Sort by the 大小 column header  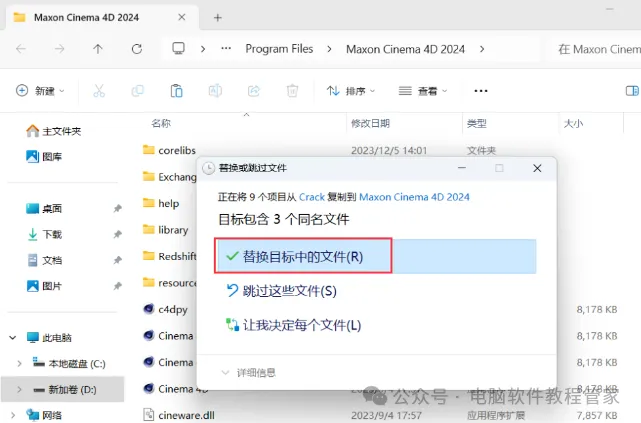[574, 123]
